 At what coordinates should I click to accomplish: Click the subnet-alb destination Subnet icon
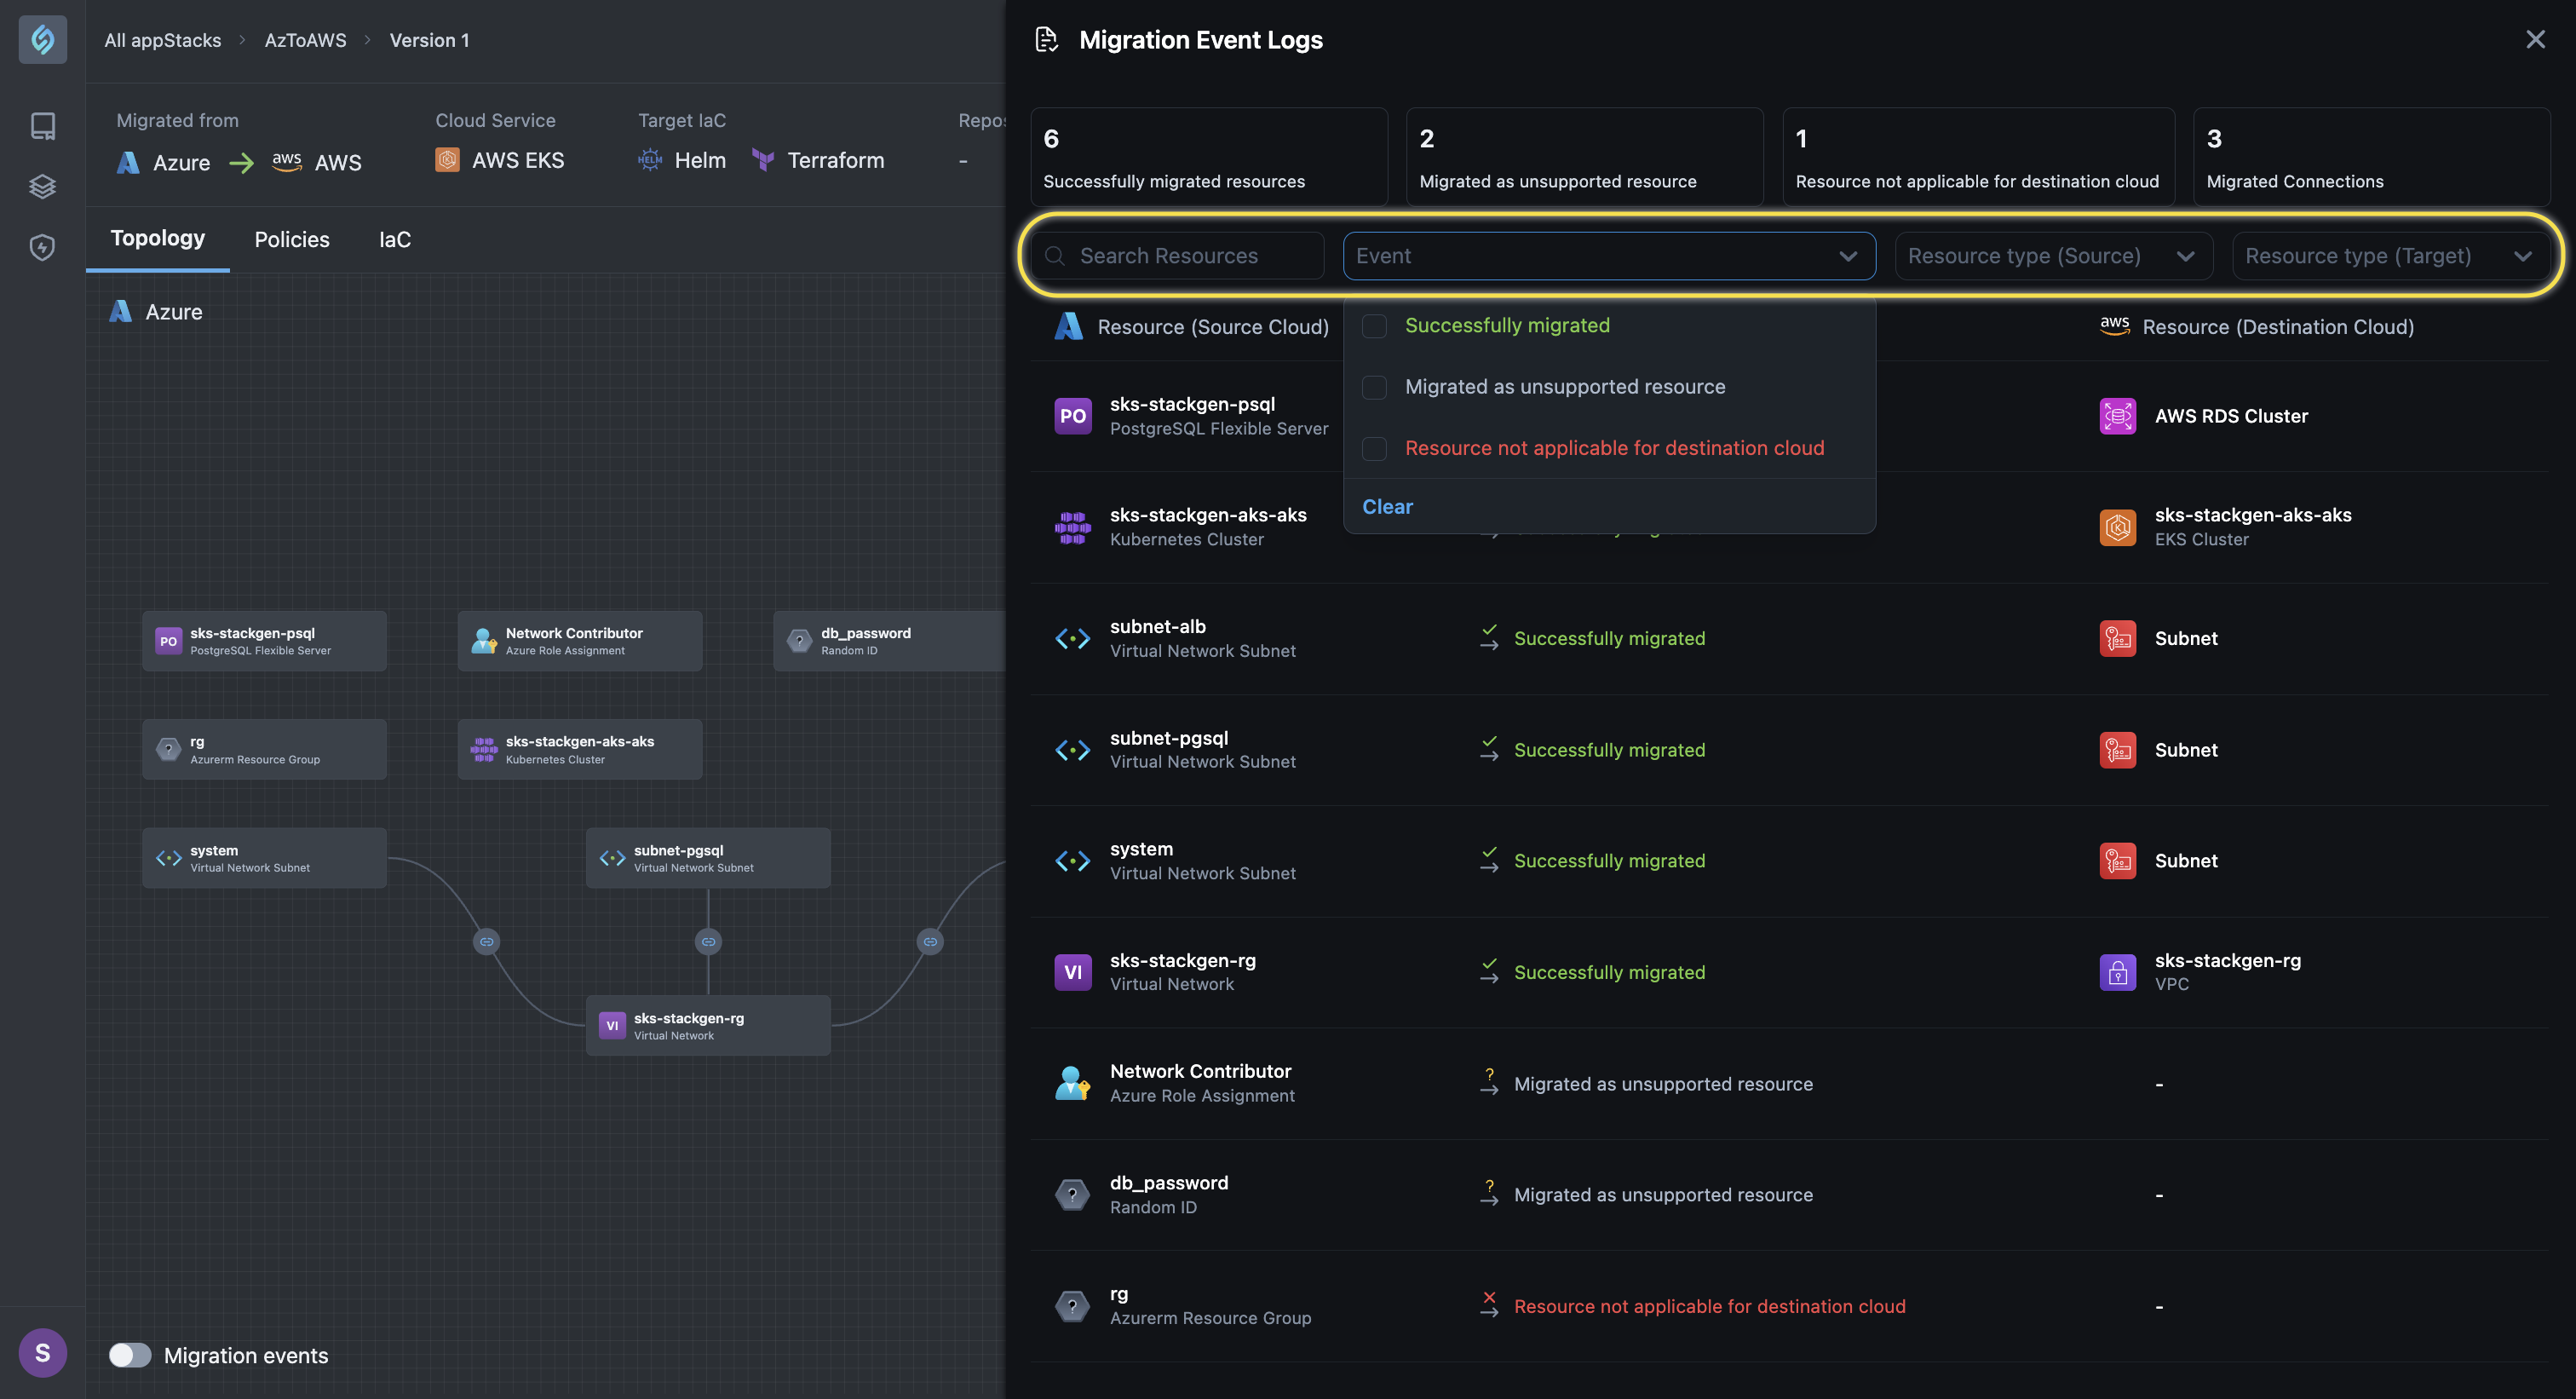2117,638
